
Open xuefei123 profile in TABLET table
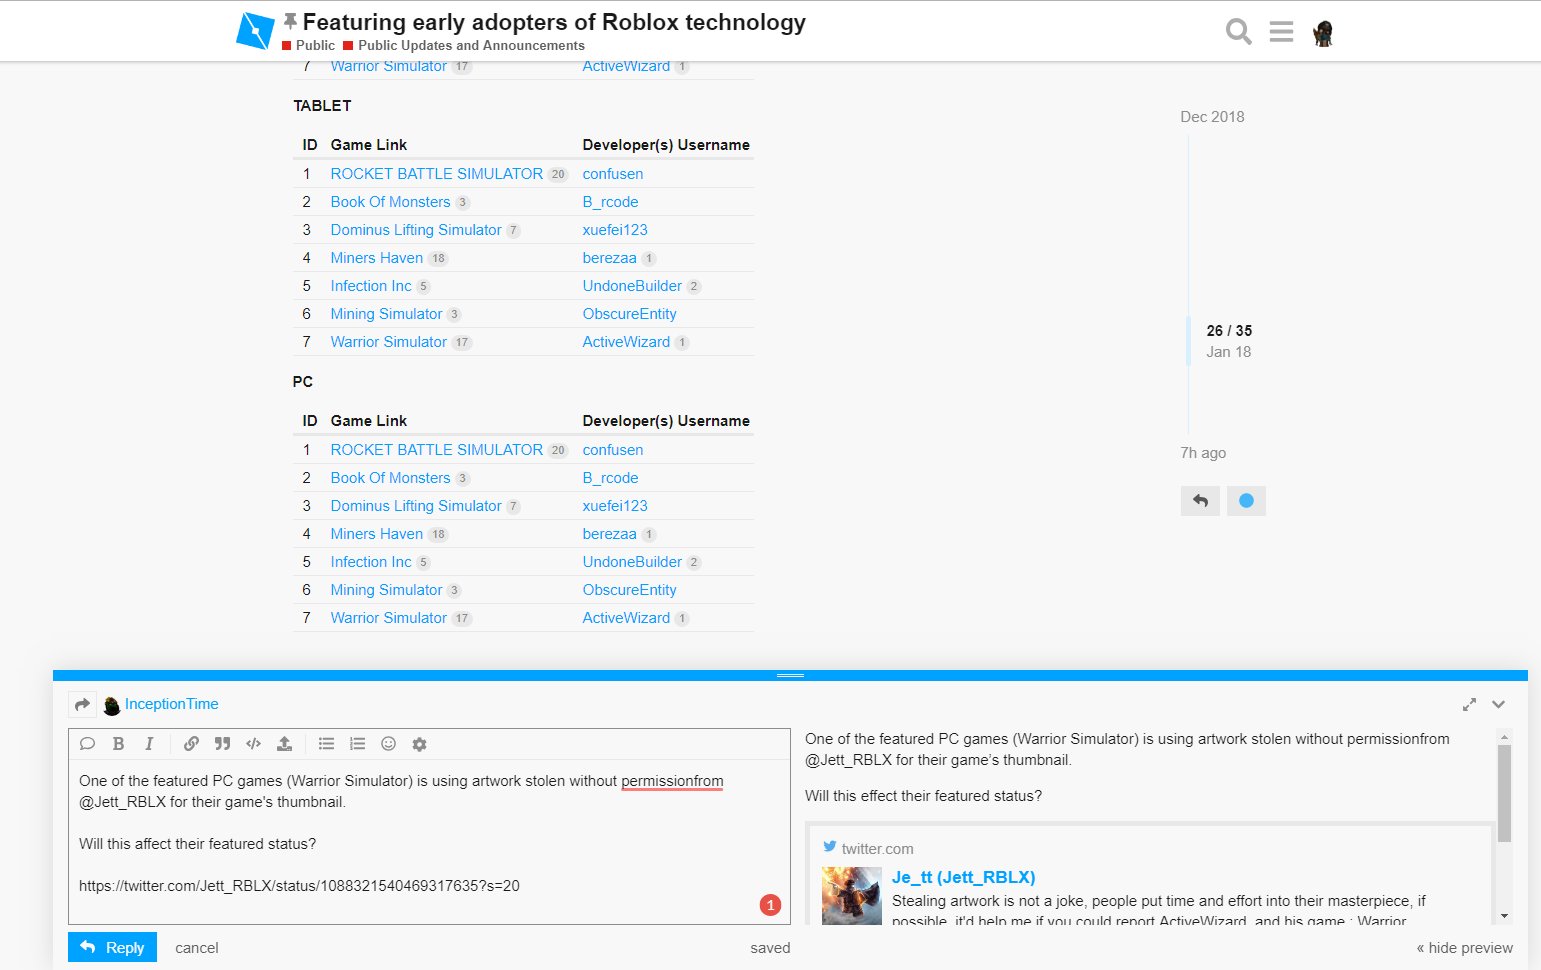coord(615,230)
